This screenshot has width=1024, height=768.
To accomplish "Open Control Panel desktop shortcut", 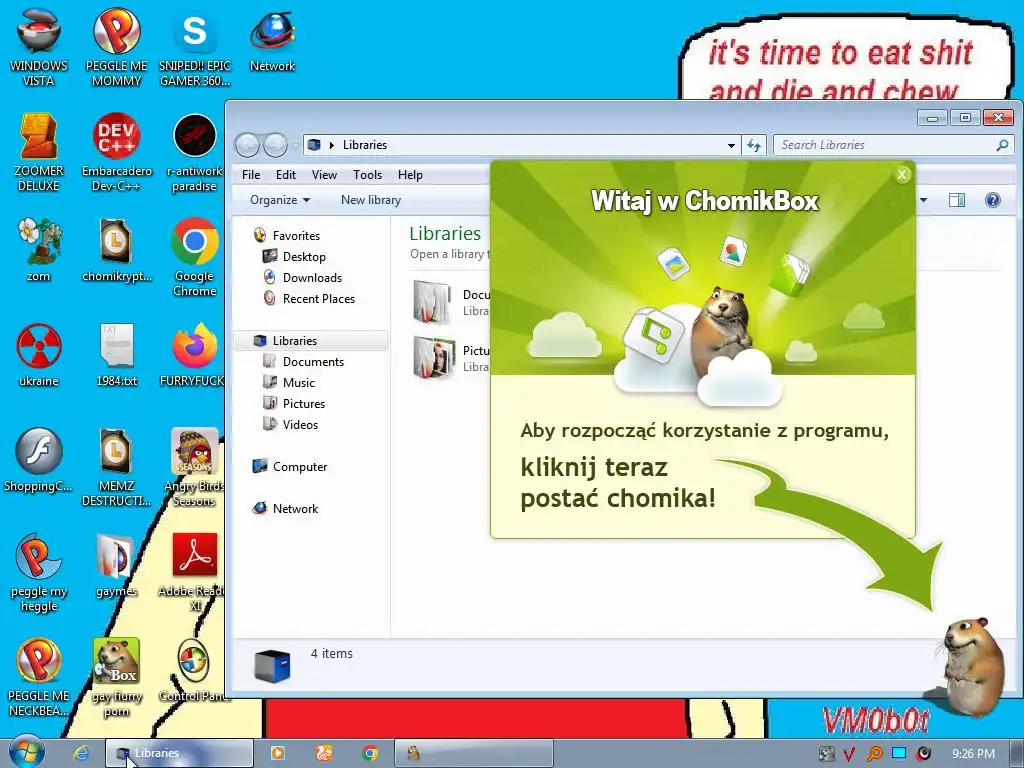I will click(x=193, y=671).
